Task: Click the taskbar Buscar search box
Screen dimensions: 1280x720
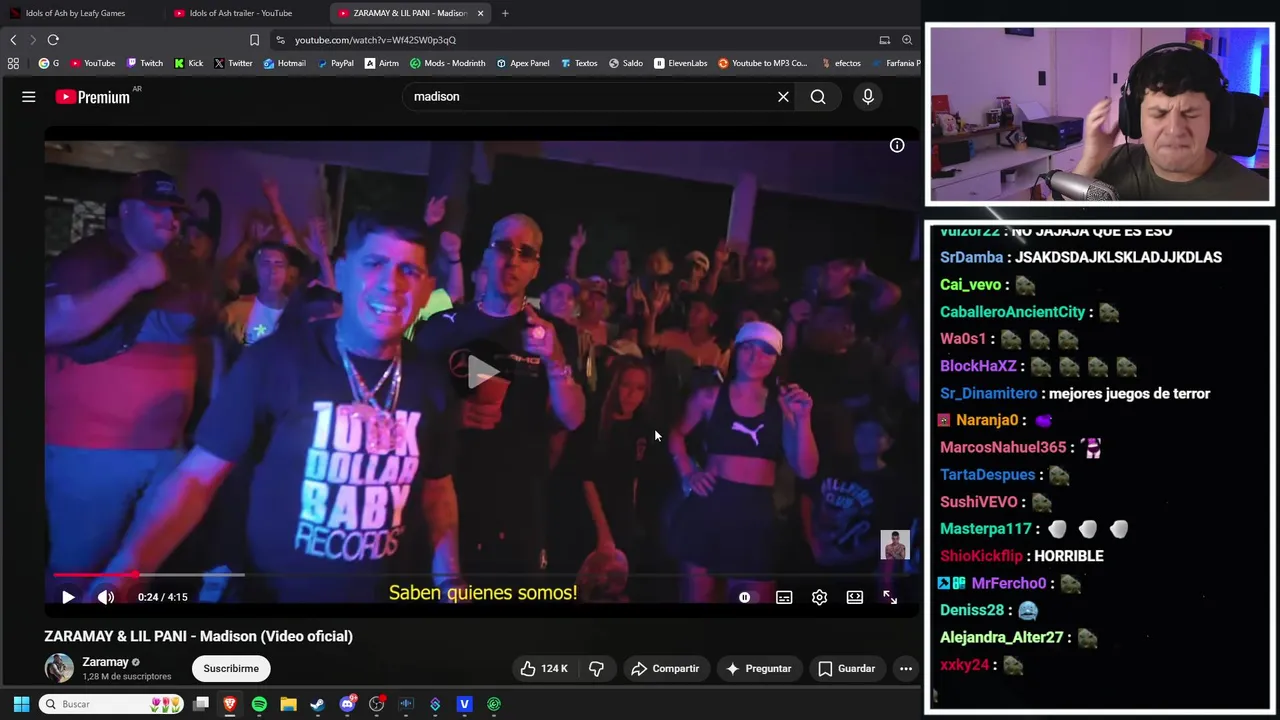Action: (x=112, y=704)
